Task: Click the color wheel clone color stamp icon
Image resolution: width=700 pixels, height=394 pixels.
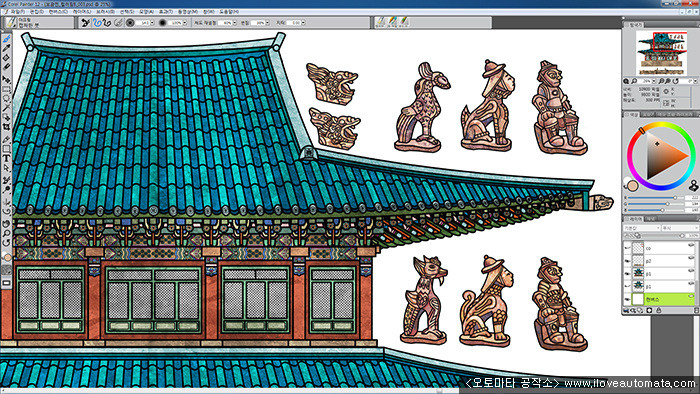Action: (x=693, y=185)
